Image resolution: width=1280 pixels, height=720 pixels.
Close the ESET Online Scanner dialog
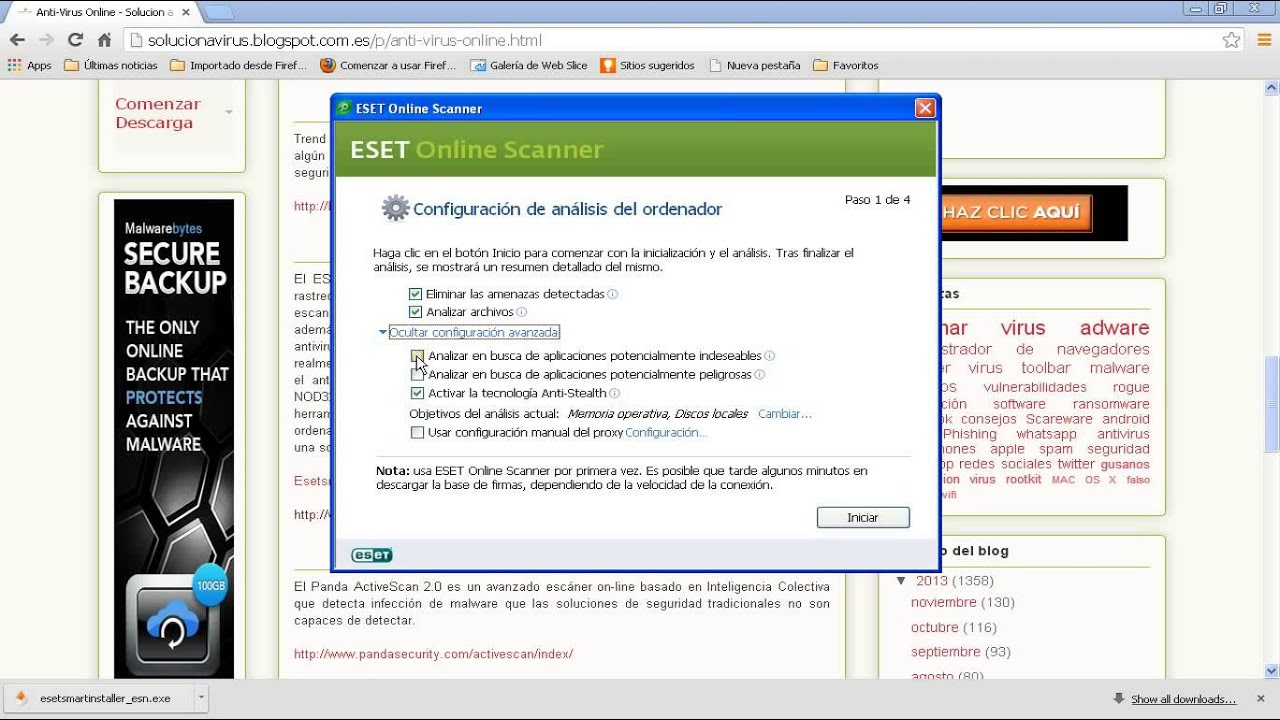point(925,108)
